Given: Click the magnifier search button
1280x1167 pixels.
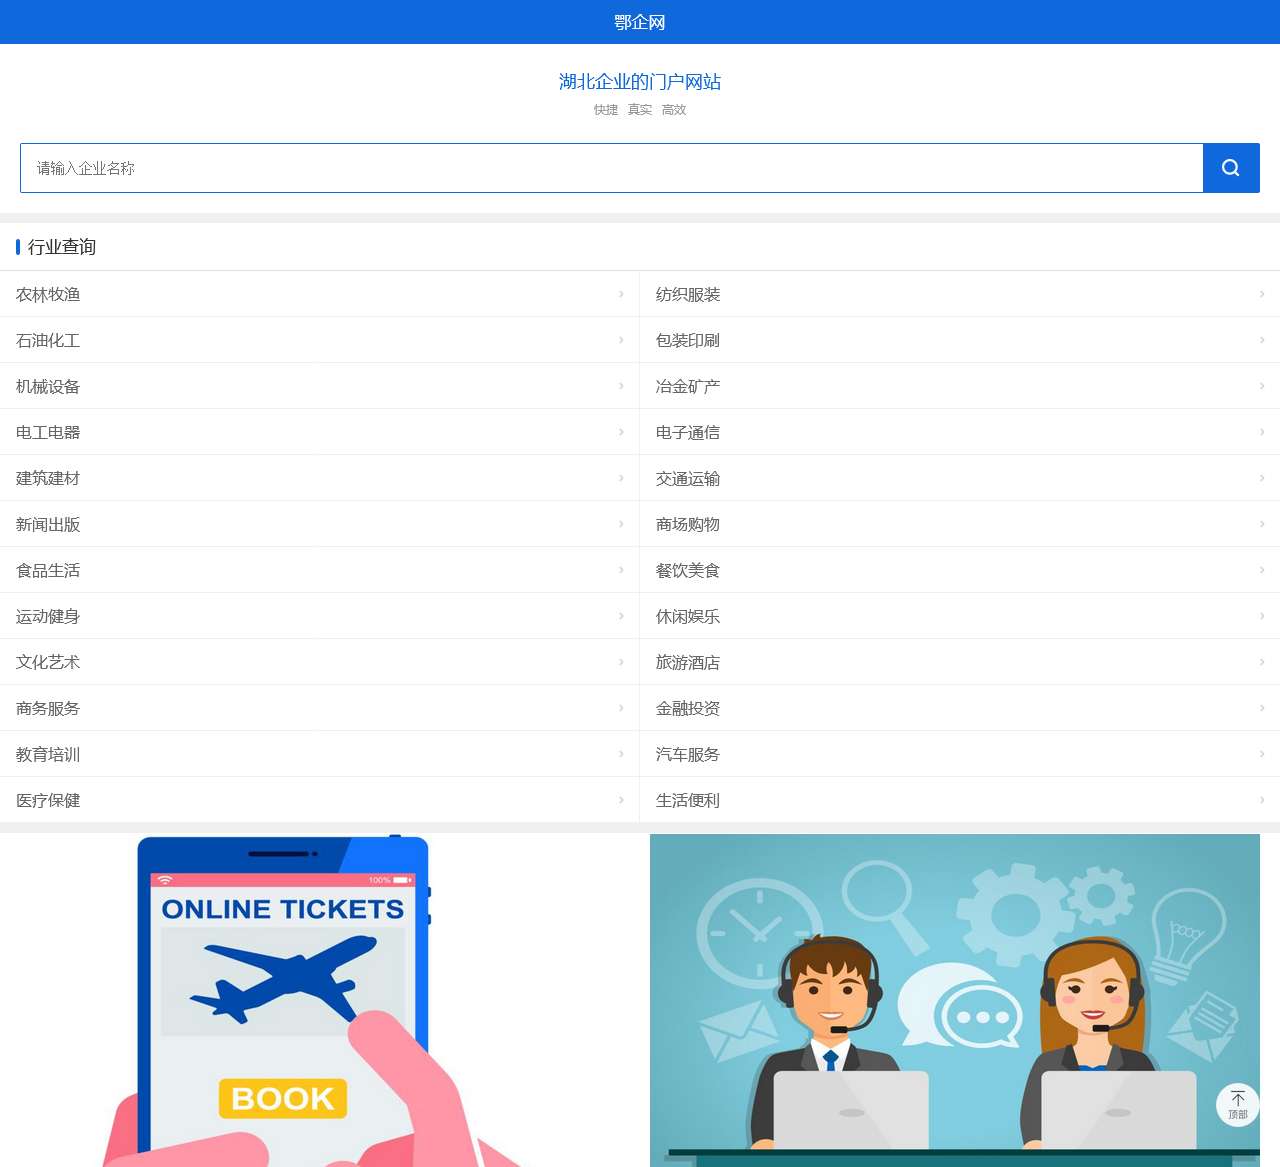Looking at the screenshot, I should pos(1230,168).
